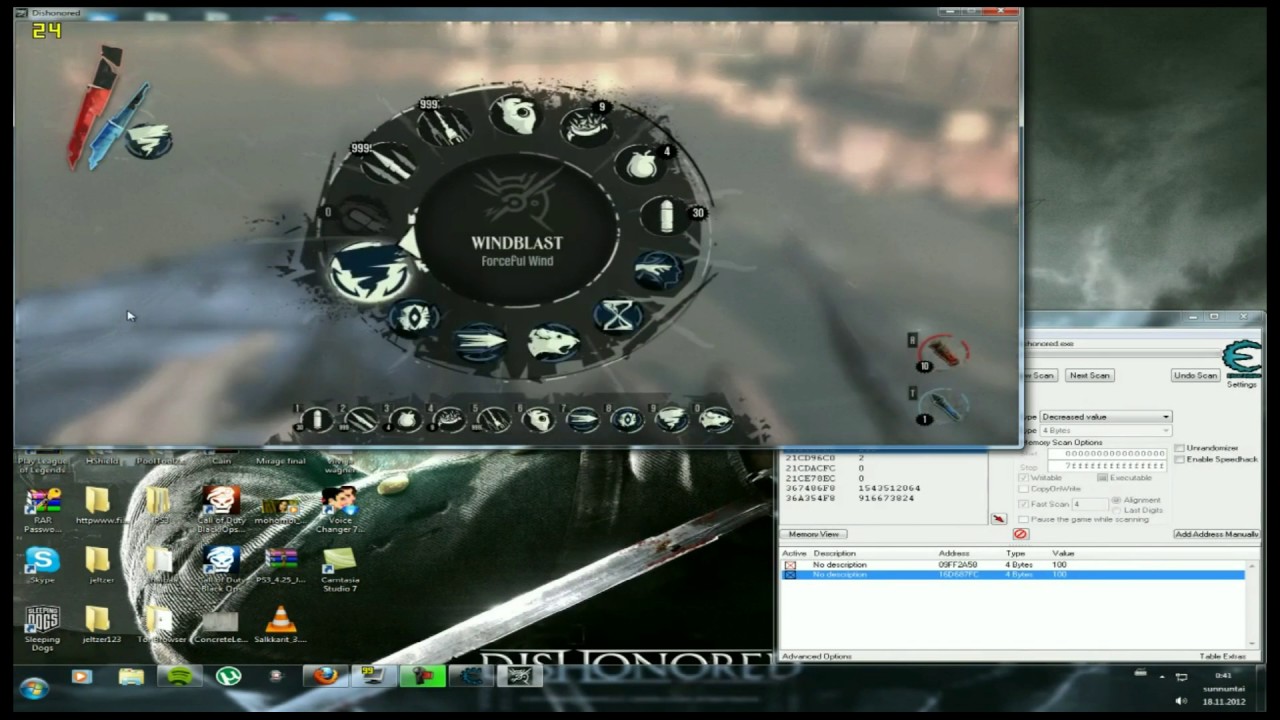
Task: Select the Alignment radio button
Action: tap(1116, 500)
